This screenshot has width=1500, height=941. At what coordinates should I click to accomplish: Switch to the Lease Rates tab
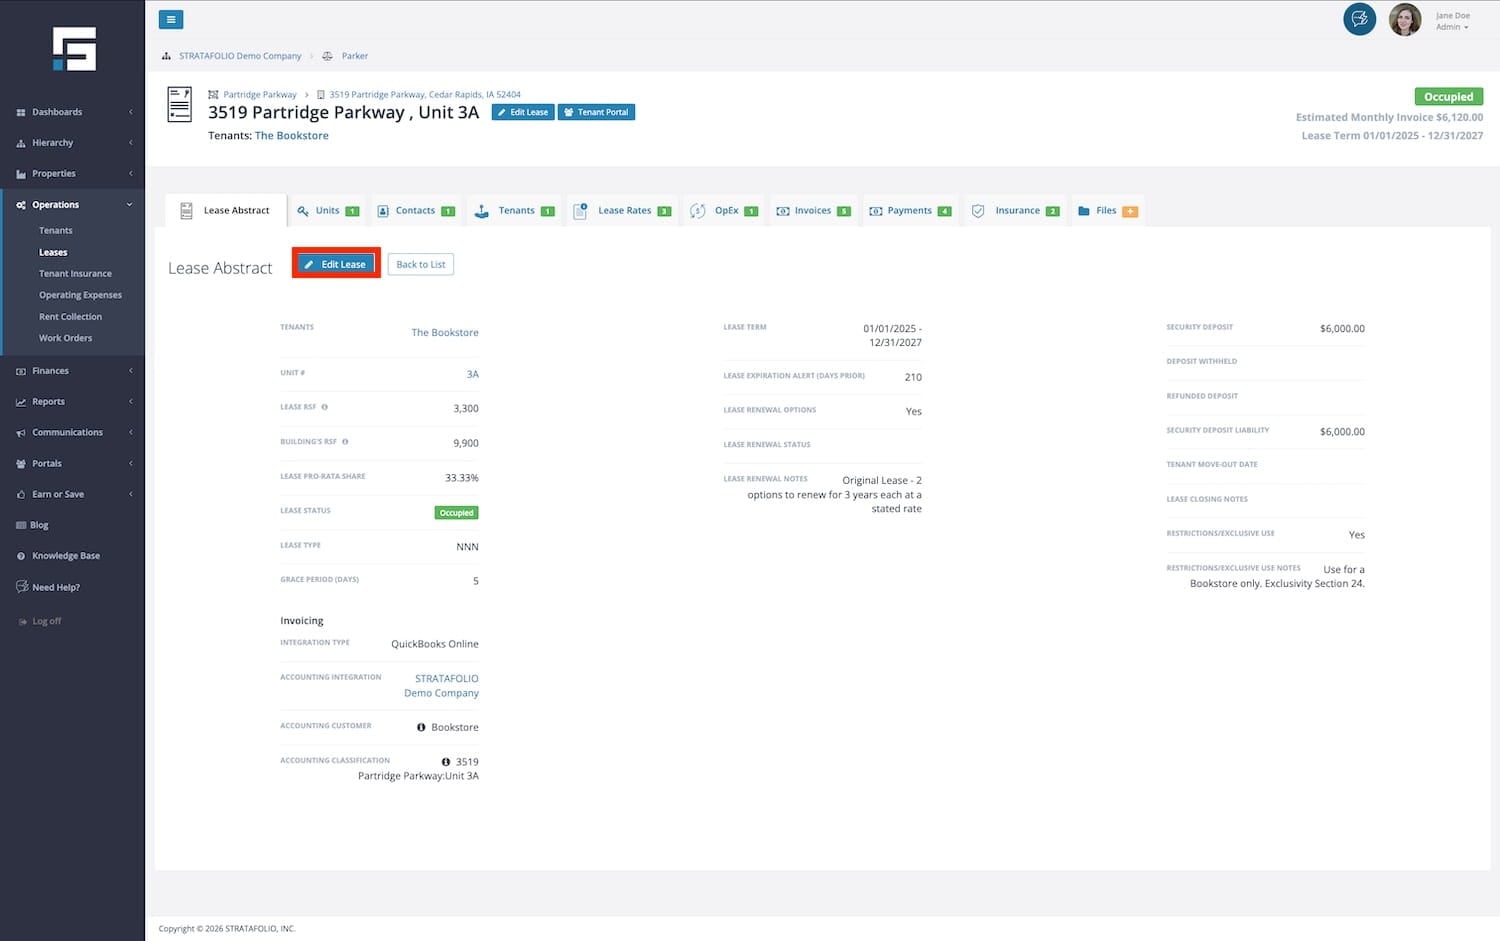point(623,211)
